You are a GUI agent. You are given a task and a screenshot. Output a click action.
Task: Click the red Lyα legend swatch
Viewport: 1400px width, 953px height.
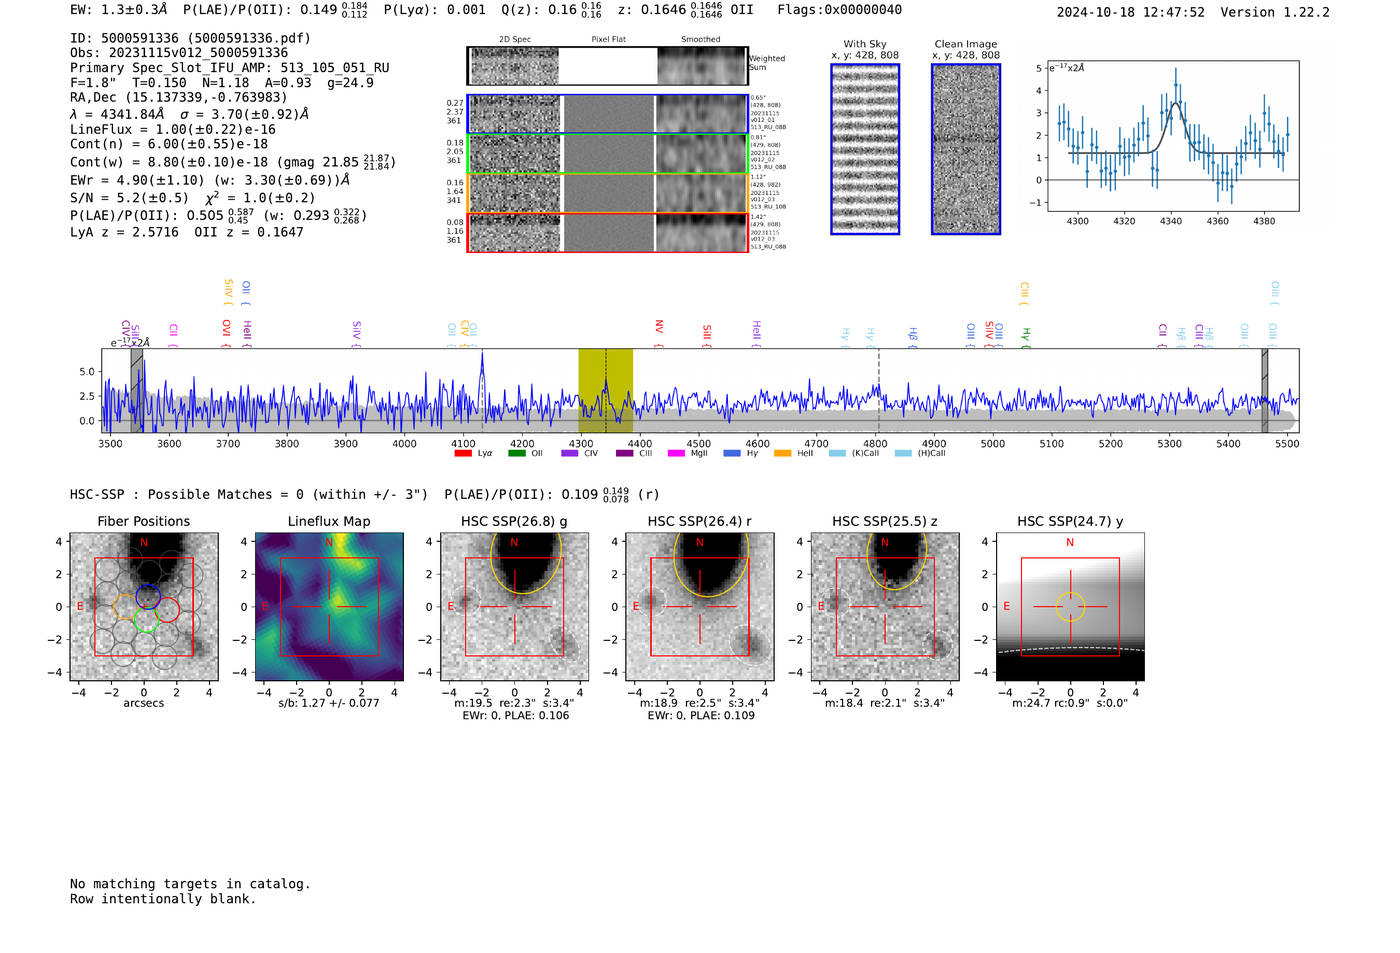click(x=463, y=453)
